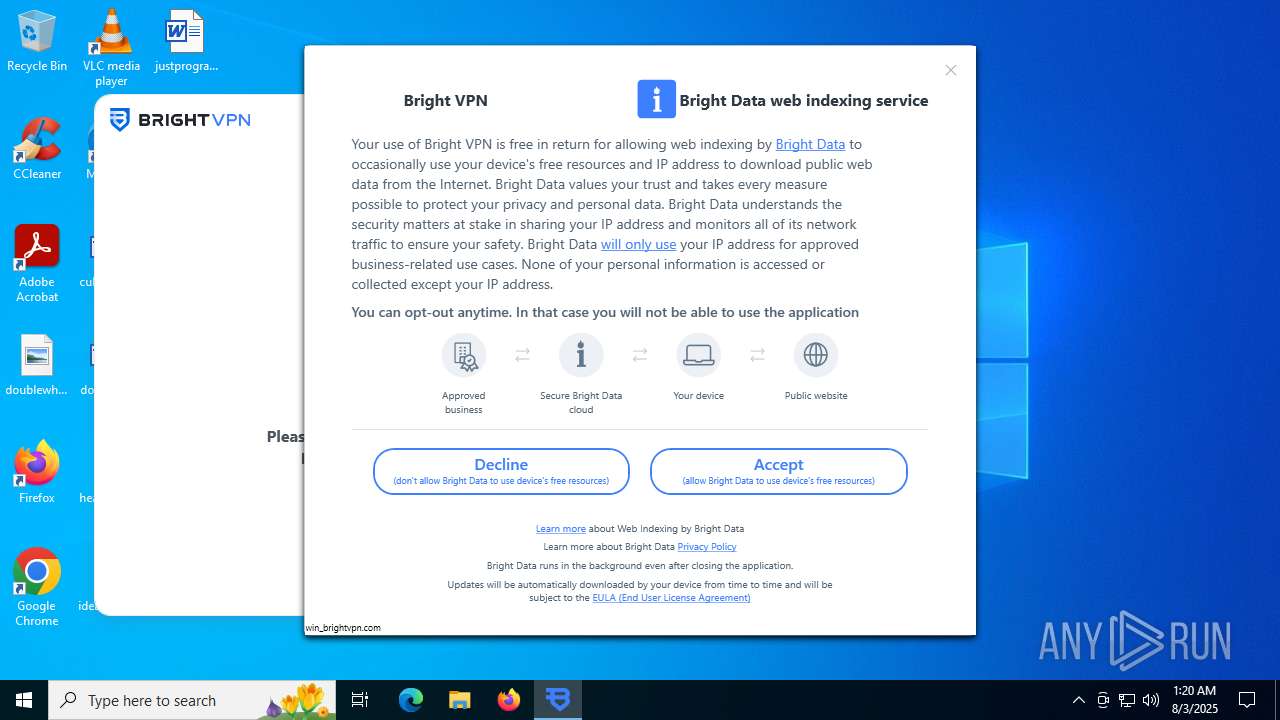
Task: Click the Your device laptop icon
Action: coord(698,355)
